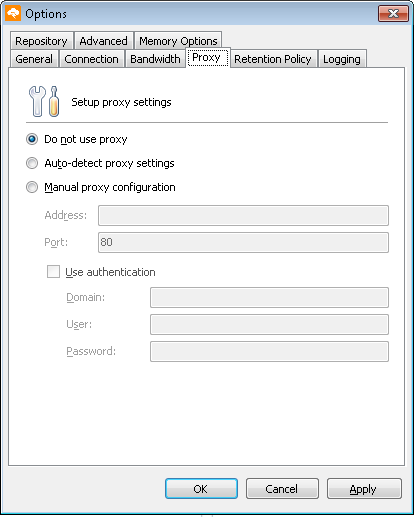Go to the Memory Options tab
This screenshot has height=517, width=414.
coord(178,41)
